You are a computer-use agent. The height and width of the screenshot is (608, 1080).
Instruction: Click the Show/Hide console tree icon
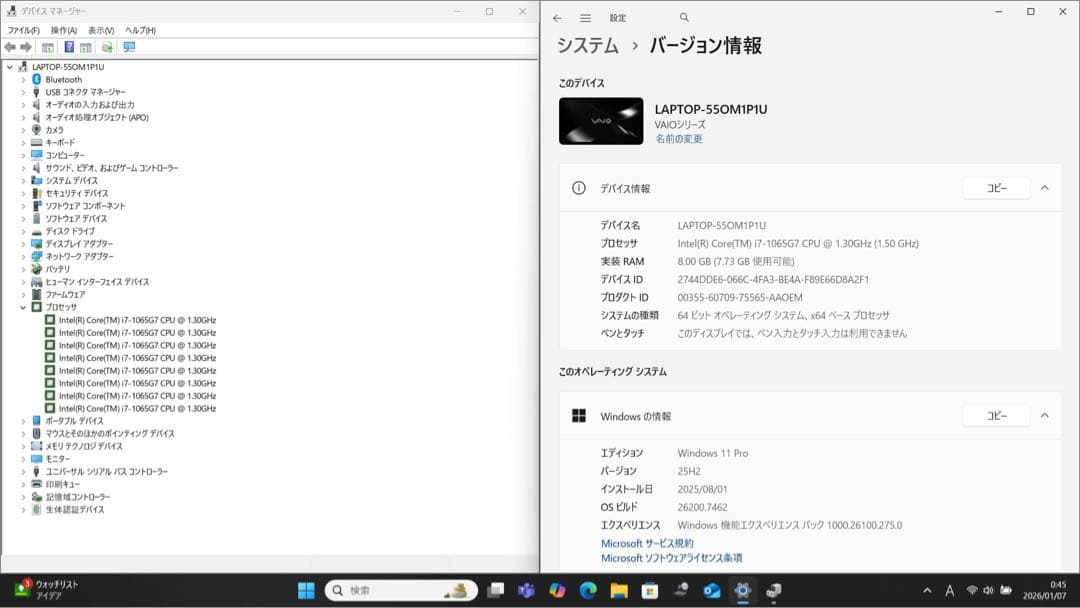tap(45, 47)
